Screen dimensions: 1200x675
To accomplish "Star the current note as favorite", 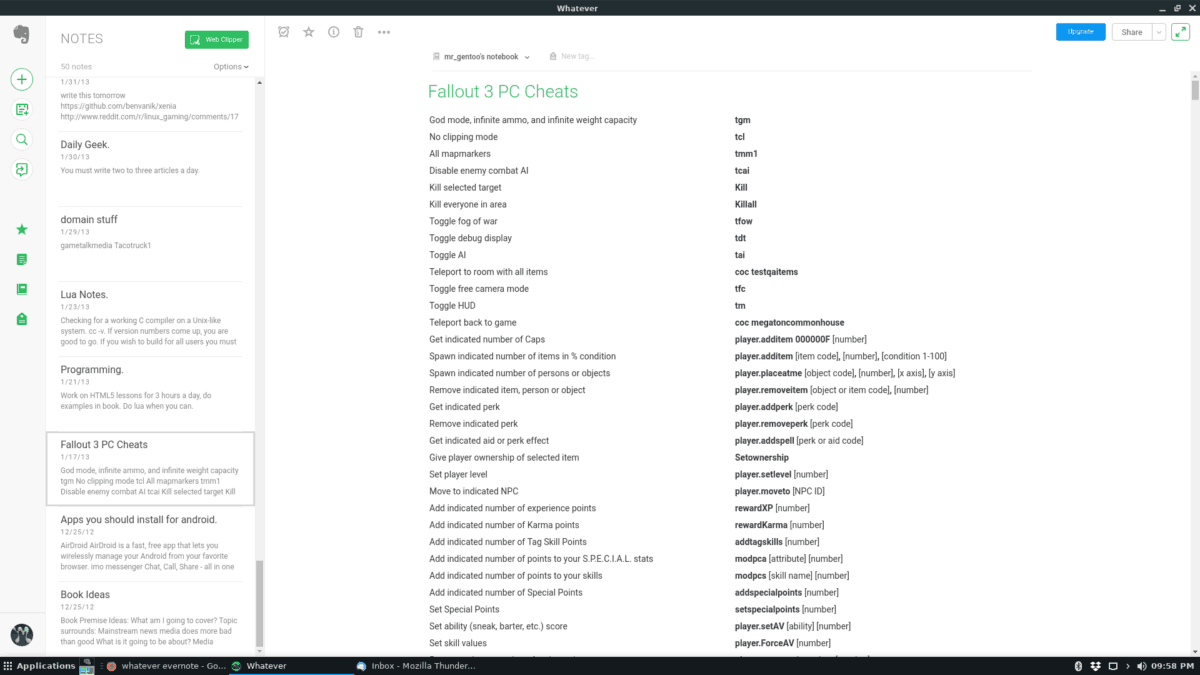I will click(x=308, y=31).
